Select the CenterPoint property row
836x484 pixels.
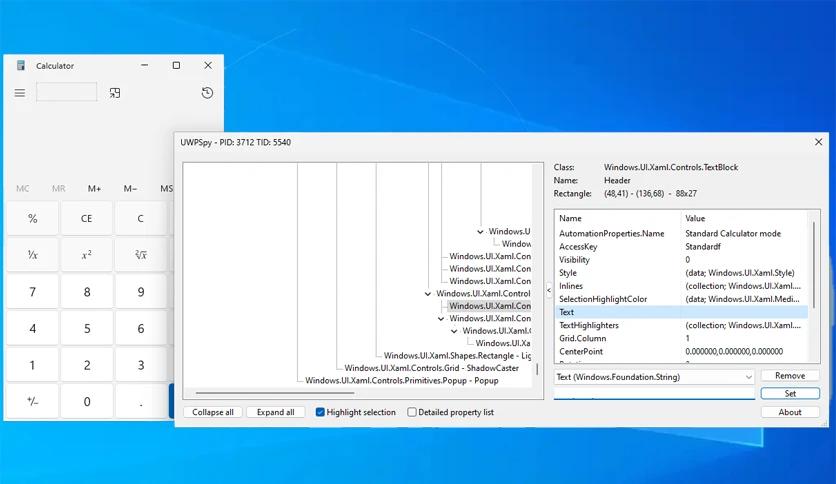tap(682, 351)
